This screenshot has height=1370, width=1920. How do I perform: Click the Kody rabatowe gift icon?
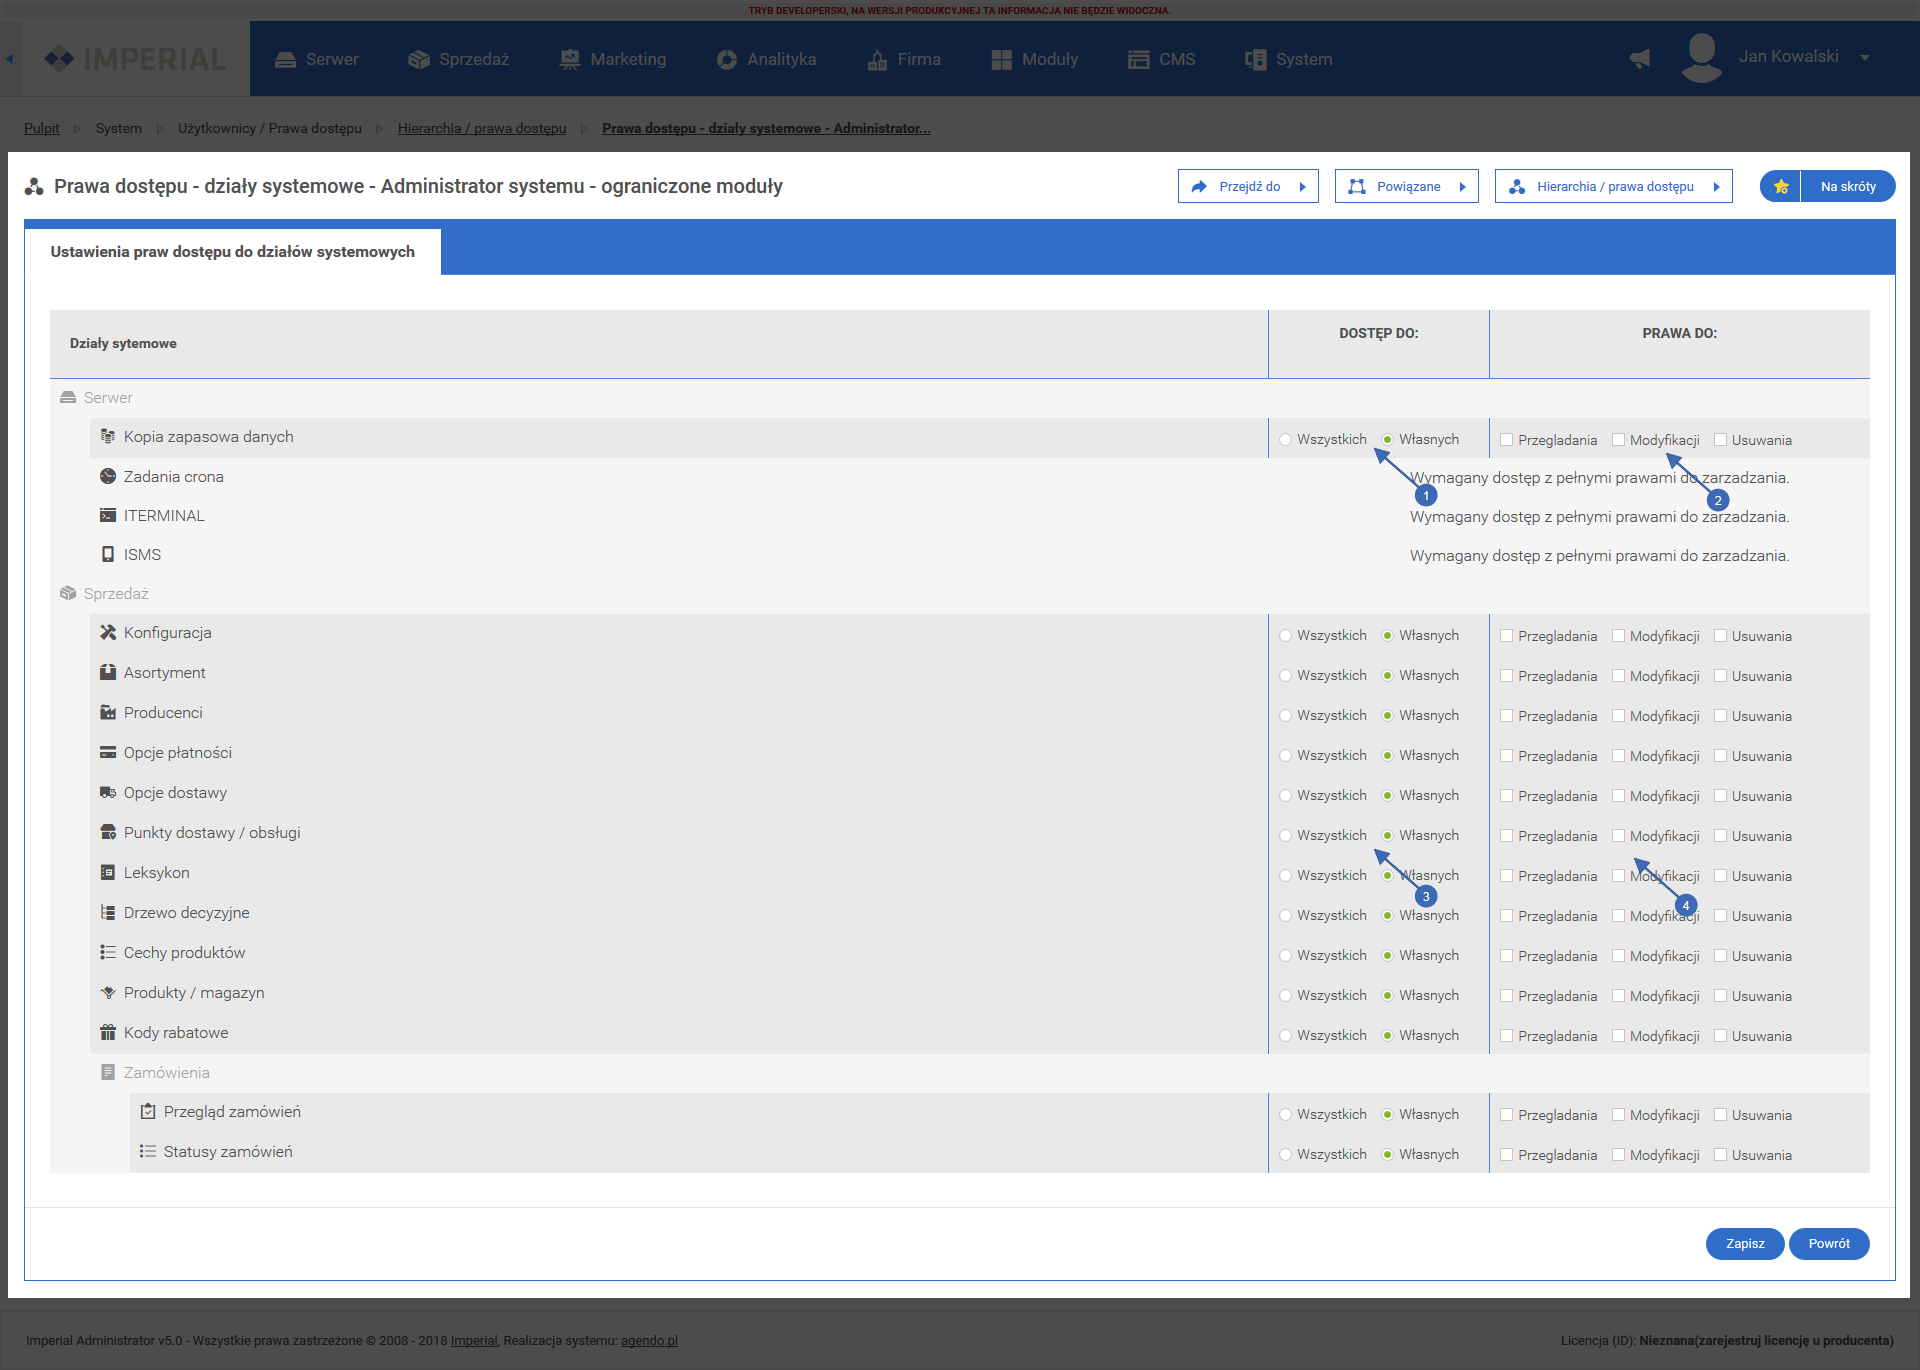(x=108, y=1033)
